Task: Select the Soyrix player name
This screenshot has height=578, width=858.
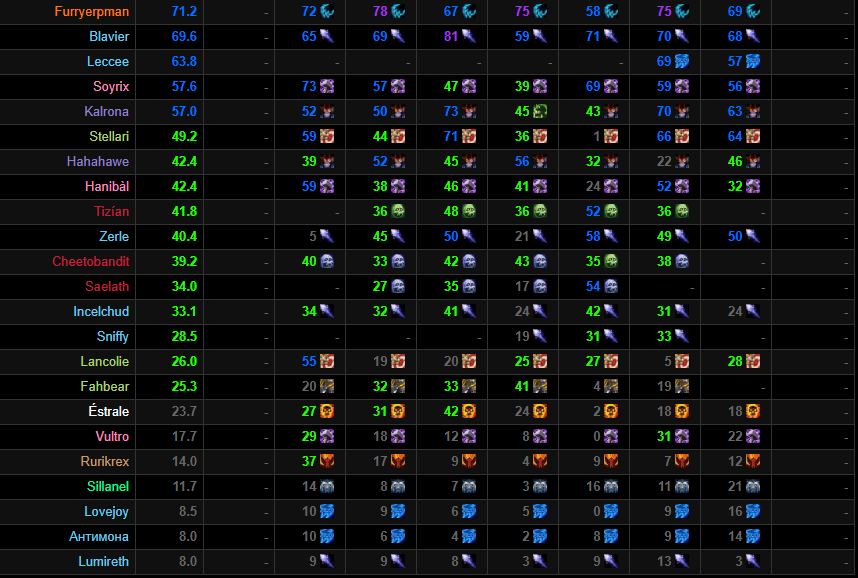Action: click(x=111, y=86)
